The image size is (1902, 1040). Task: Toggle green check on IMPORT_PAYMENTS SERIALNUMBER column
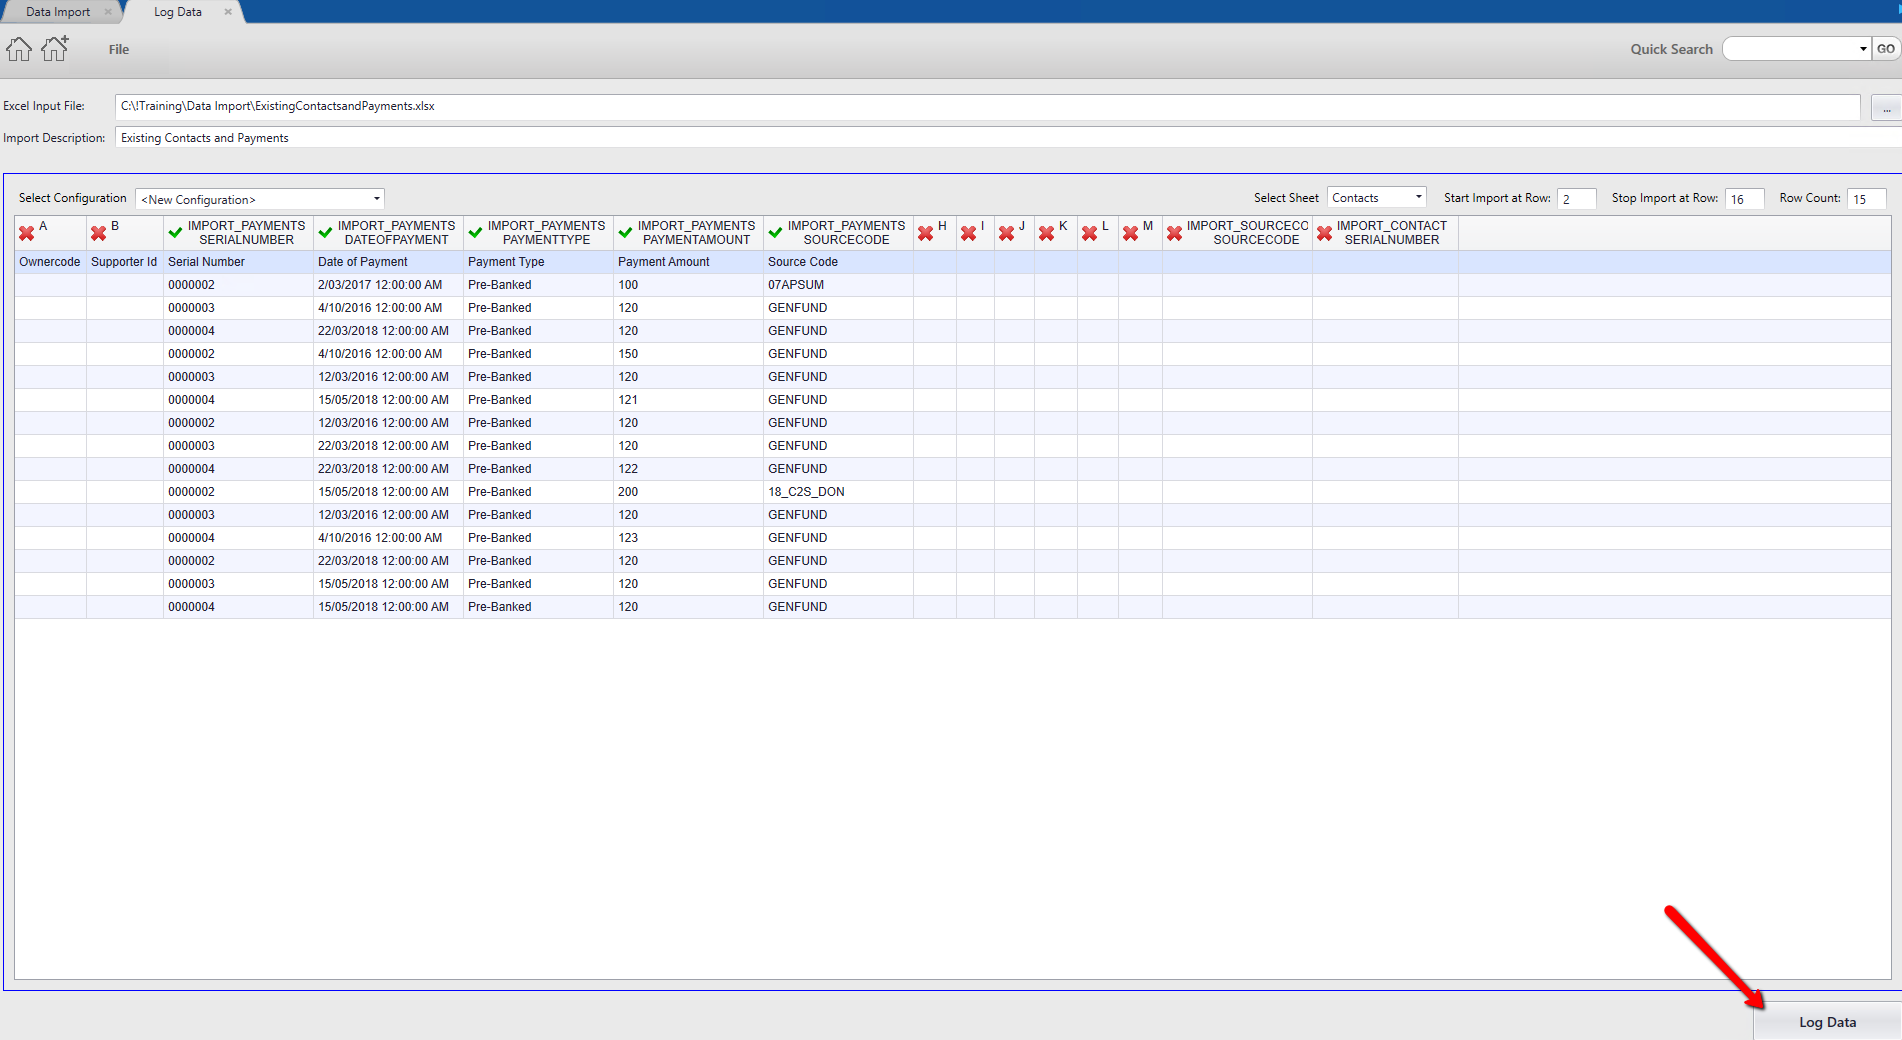176,233
